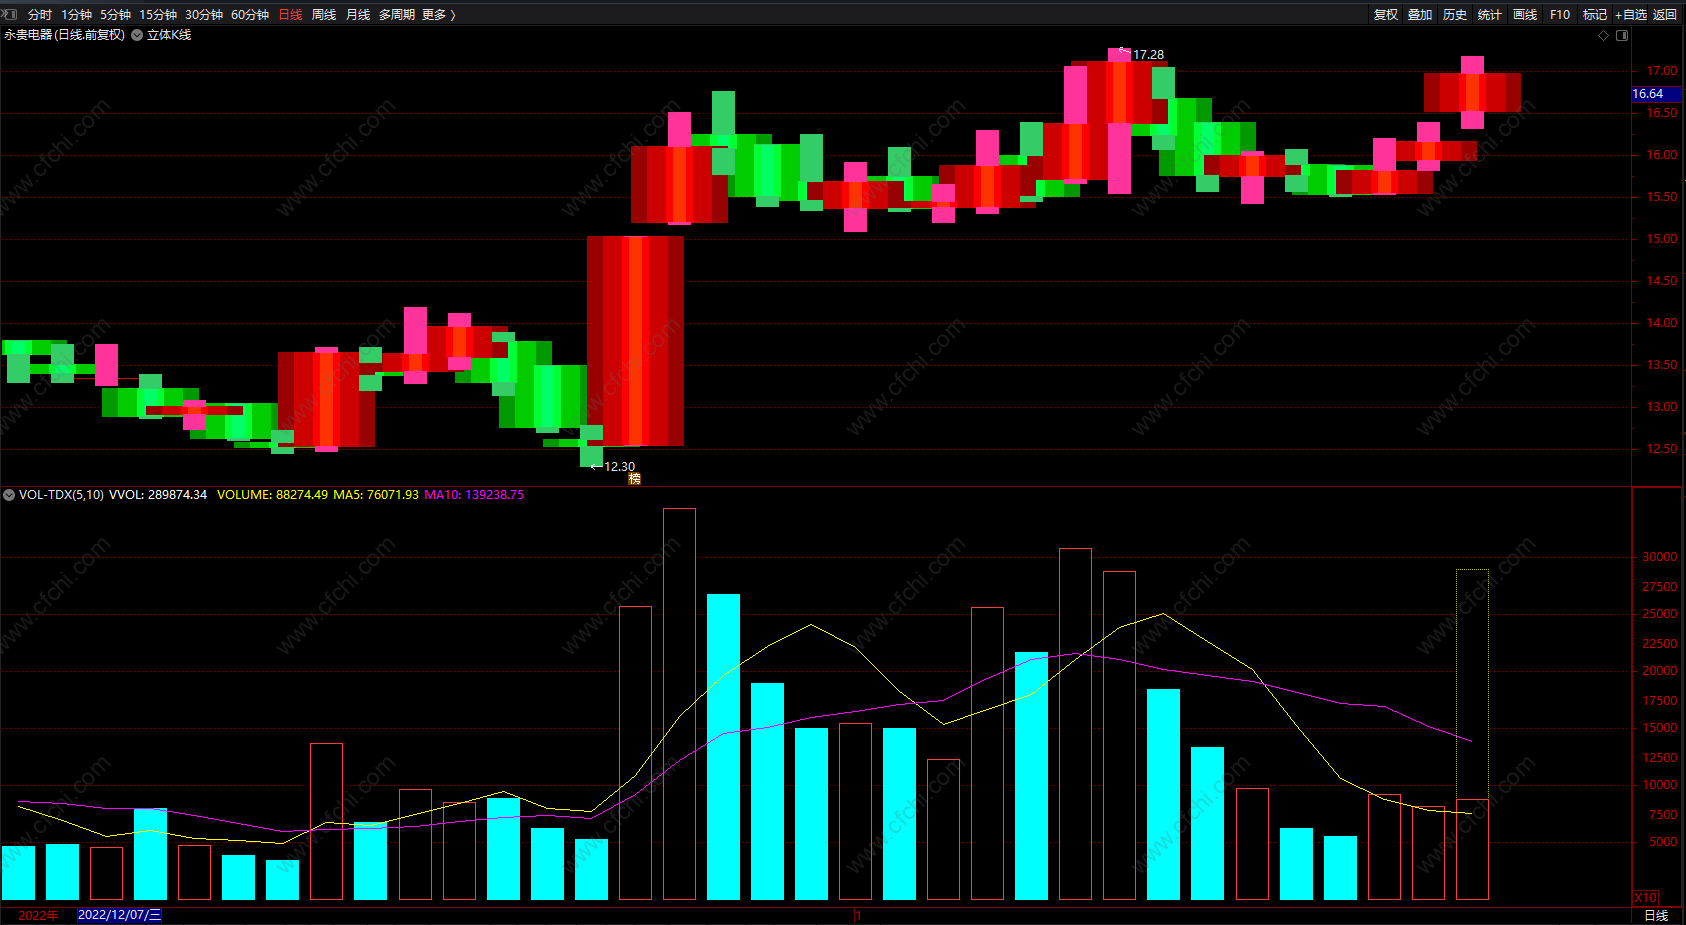
Task: Switch to 周线 weekly chart
Action: (x=324, y=15)
